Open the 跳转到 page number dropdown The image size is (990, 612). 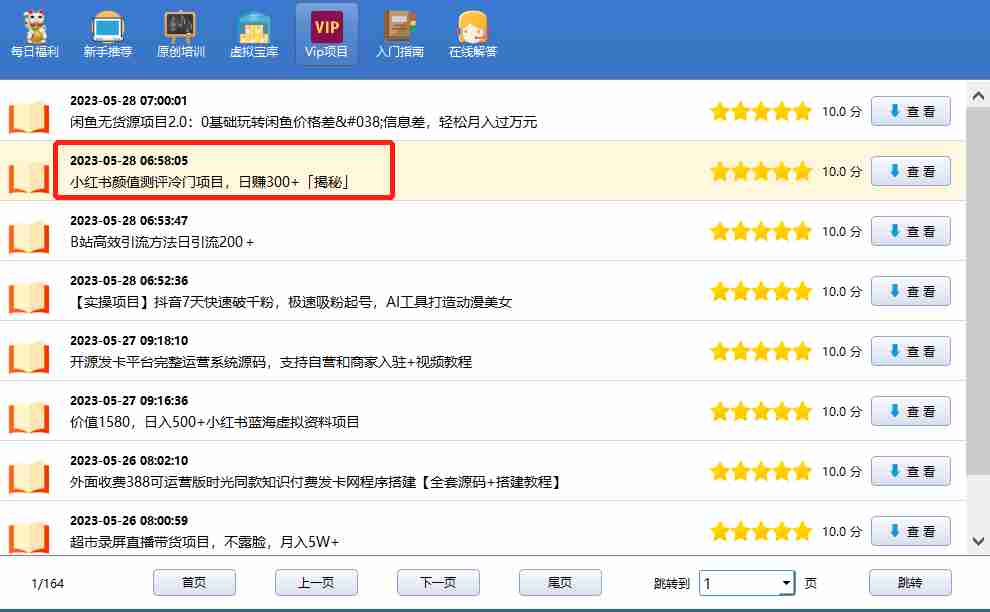(x=786, y=583)
